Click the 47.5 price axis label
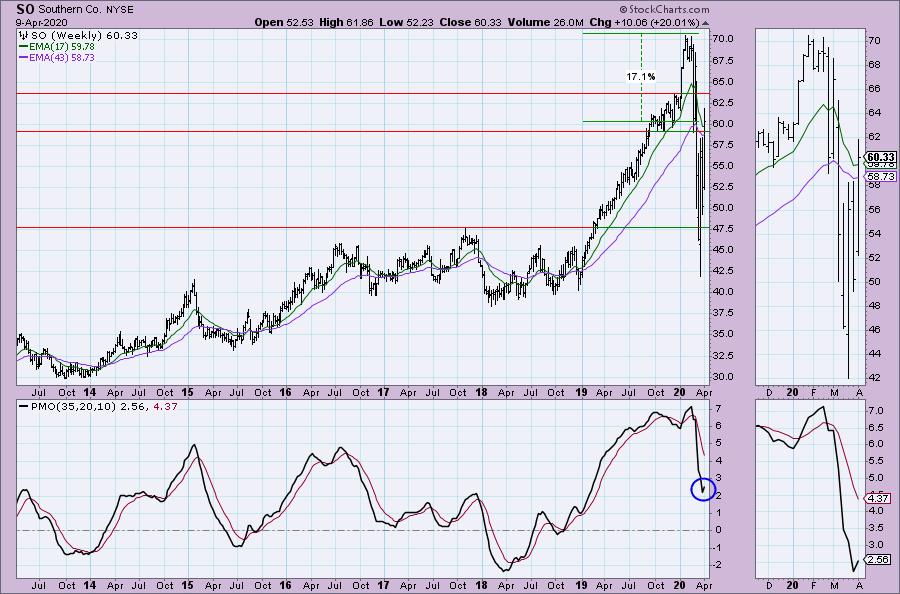Viewport: 900px width, 594px height. click(x=722, y=228)
